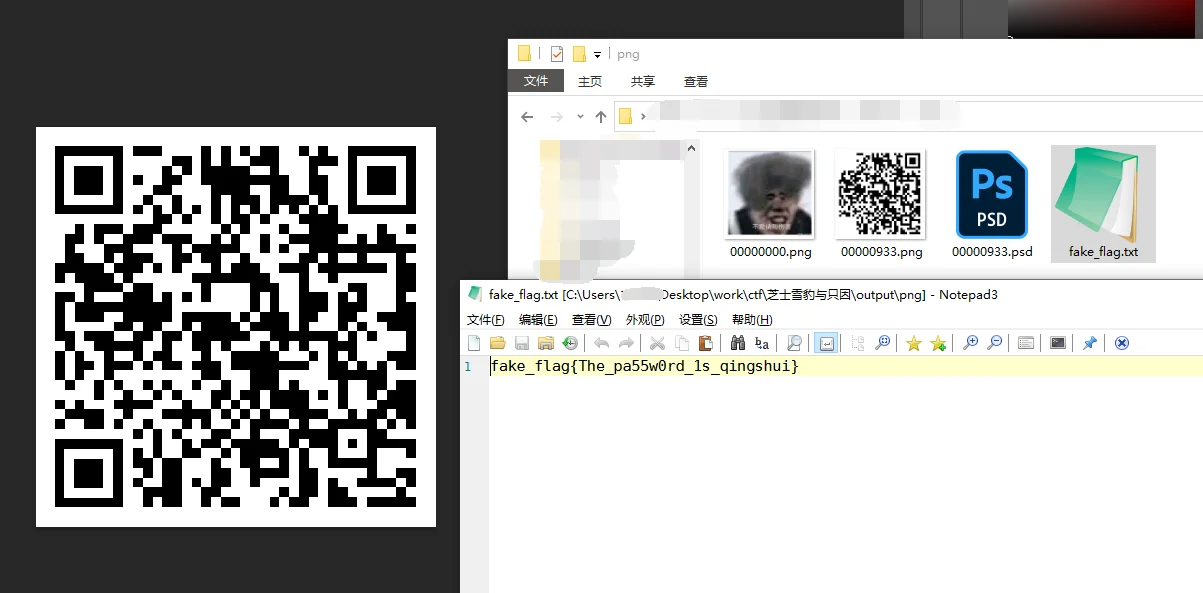Click the Cut scissors icon
The height and width of the screenshot is (593, 1203).
[657, 343]
